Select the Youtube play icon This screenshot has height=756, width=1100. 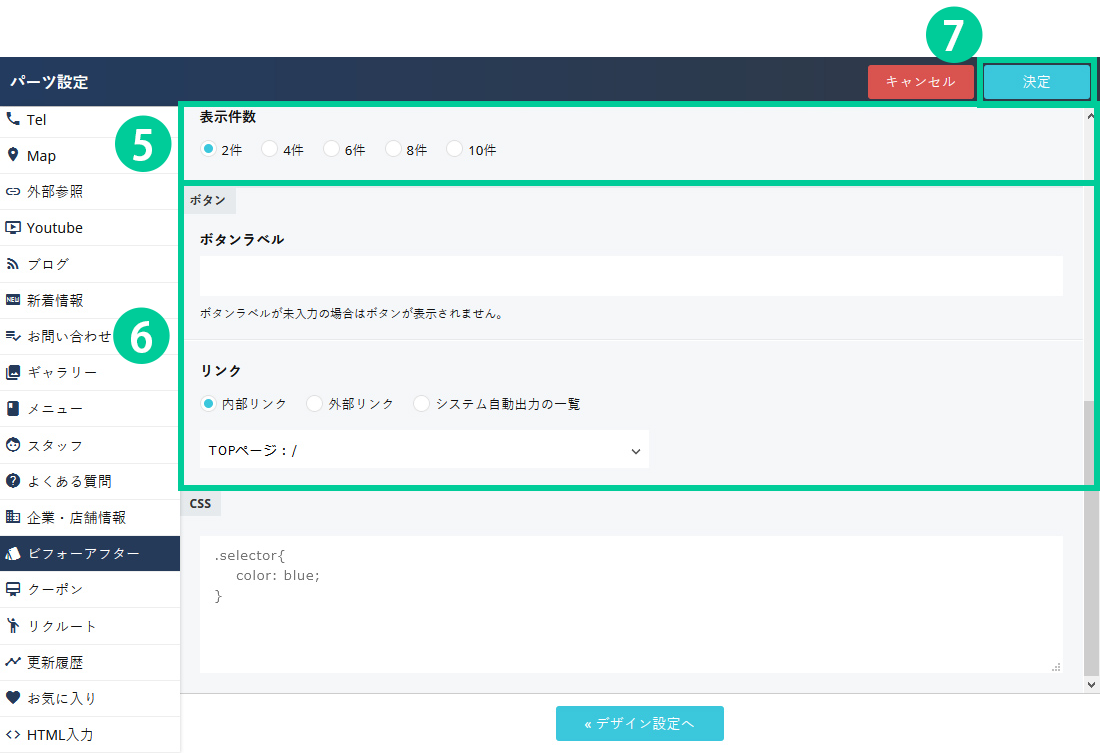tap(13, 228)
